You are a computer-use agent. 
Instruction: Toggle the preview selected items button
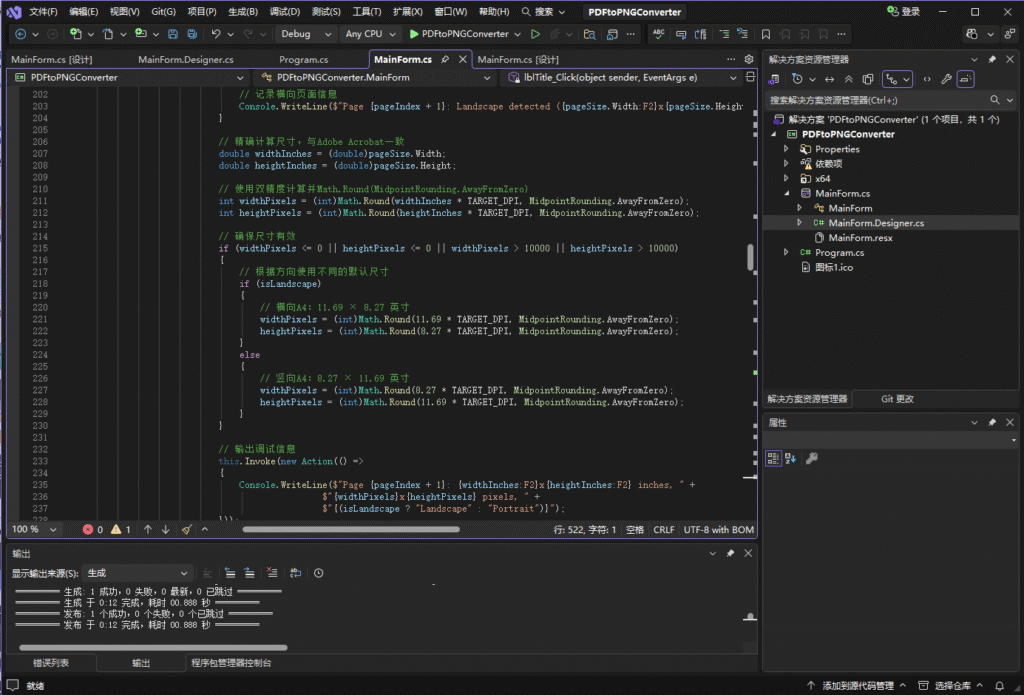pyautogui.click(x=966, y=78)
